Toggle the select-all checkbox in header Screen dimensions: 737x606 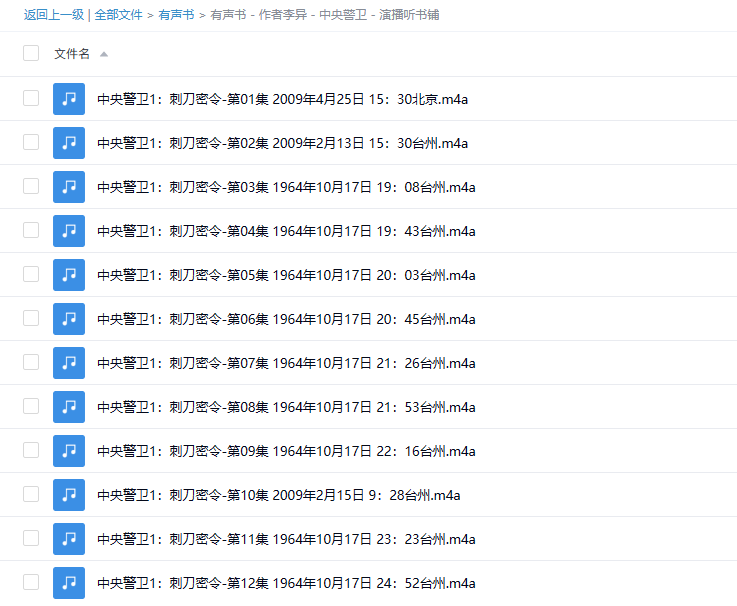[31, 53]
